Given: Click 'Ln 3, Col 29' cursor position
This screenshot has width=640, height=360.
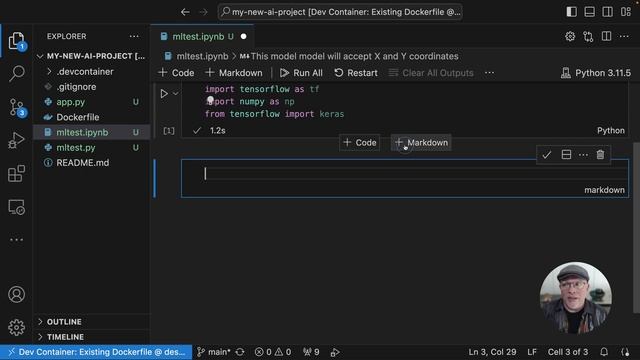Looking at the screenshot, I should [x=492, y=352].
